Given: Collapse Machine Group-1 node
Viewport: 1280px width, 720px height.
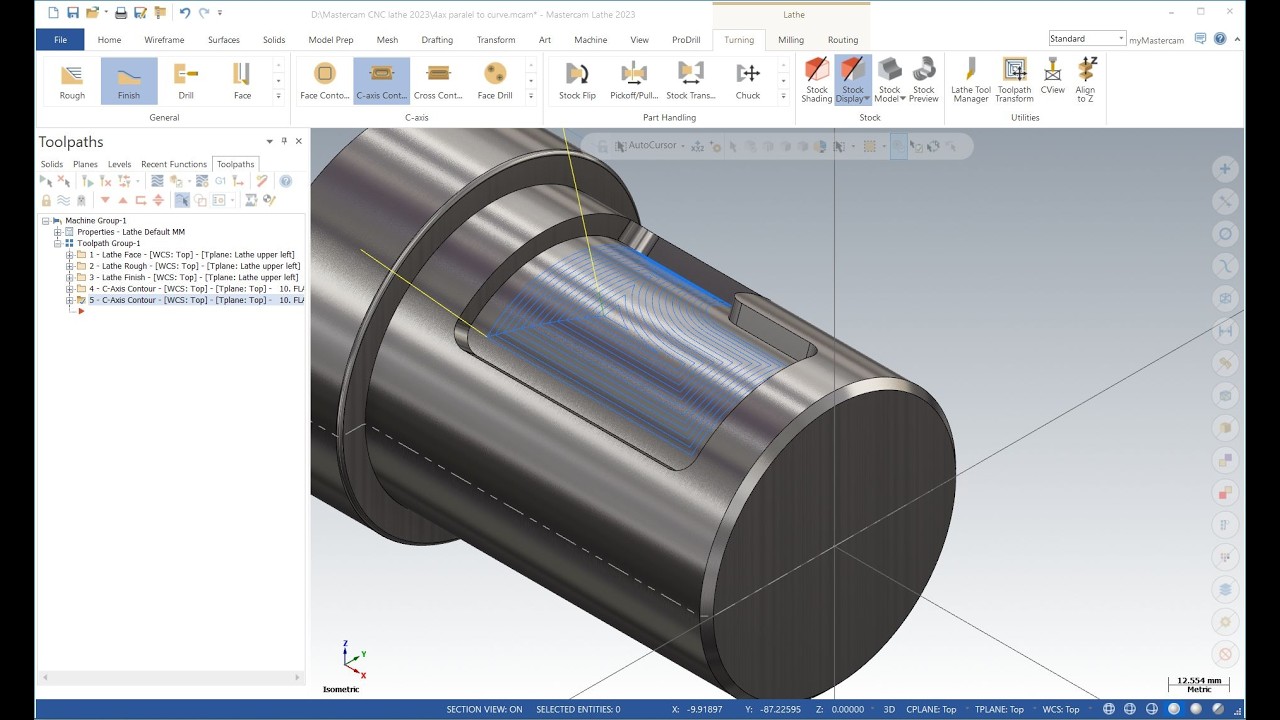Looking at the screenshot, I should click(x=46, y=221).
